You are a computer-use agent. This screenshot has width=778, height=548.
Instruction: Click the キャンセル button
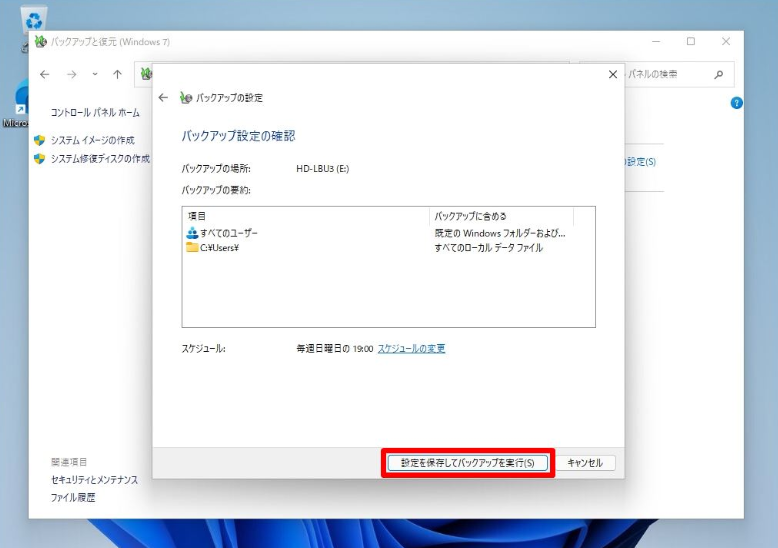click(585, 463)
